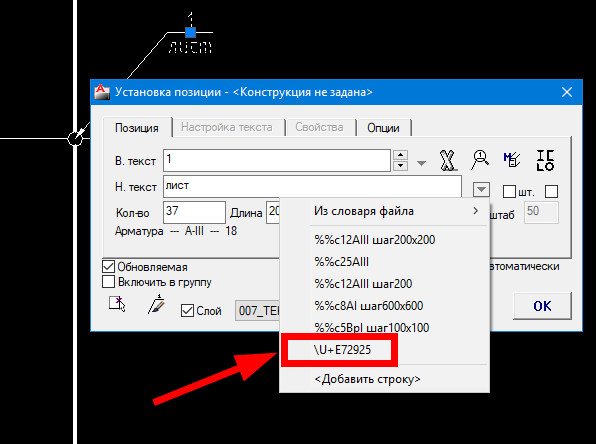Confirm with the OK button

542,306
